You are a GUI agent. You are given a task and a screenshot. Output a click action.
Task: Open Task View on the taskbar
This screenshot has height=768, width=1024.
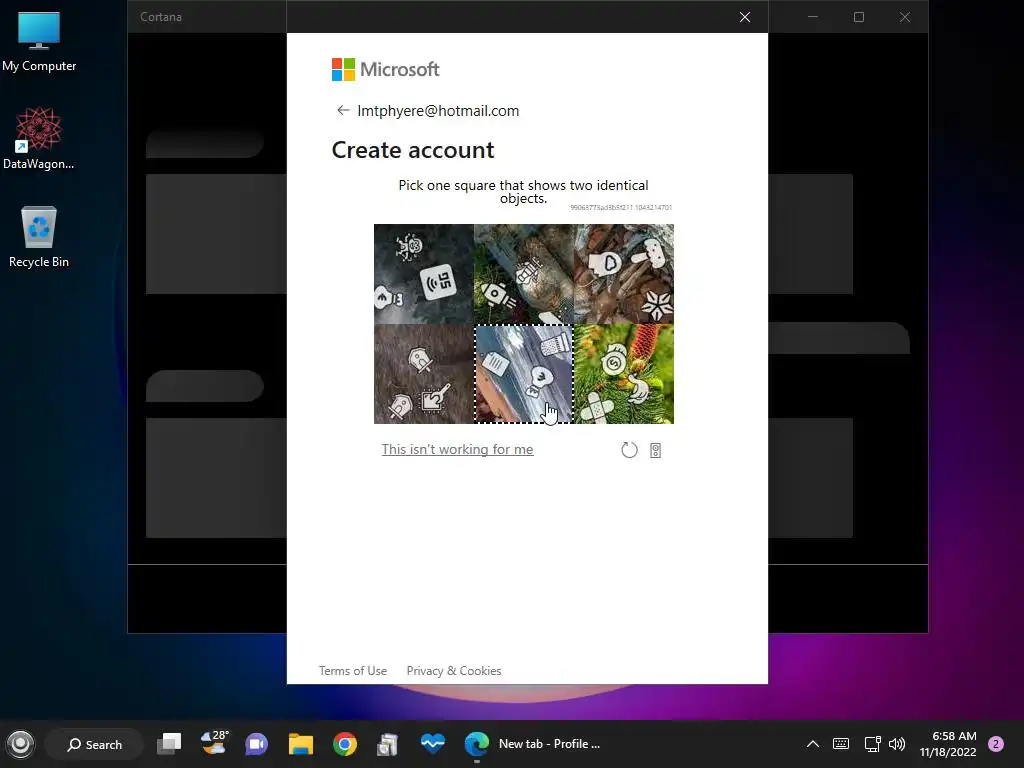[x=169, y=744]
